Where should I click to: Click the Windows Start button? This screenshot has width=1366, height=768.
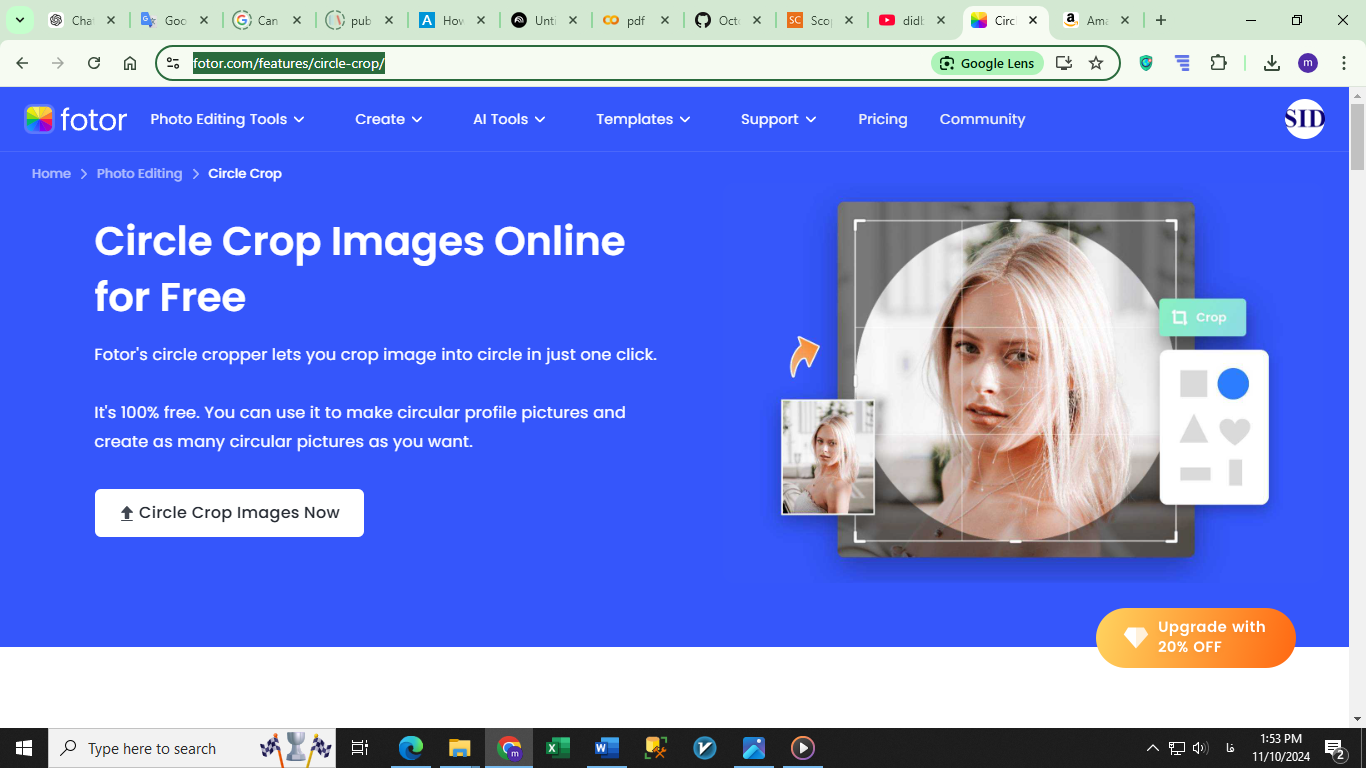coord(24,748)
